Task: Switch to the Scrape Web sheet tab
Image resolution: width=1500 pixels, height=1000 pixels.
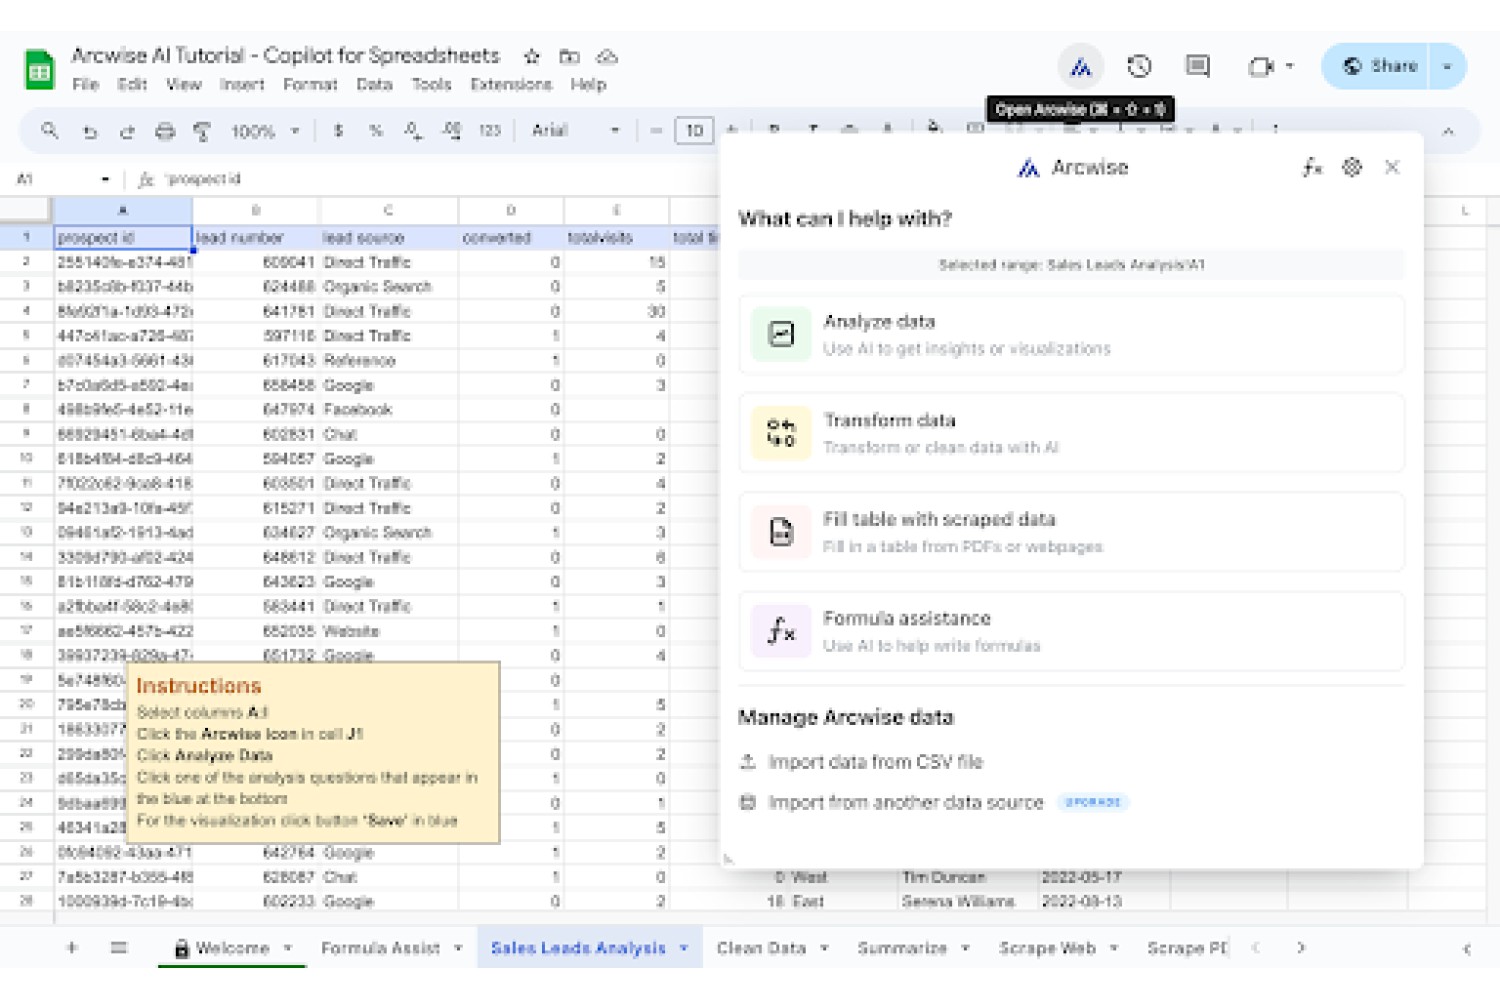Action: (1047, 947)
